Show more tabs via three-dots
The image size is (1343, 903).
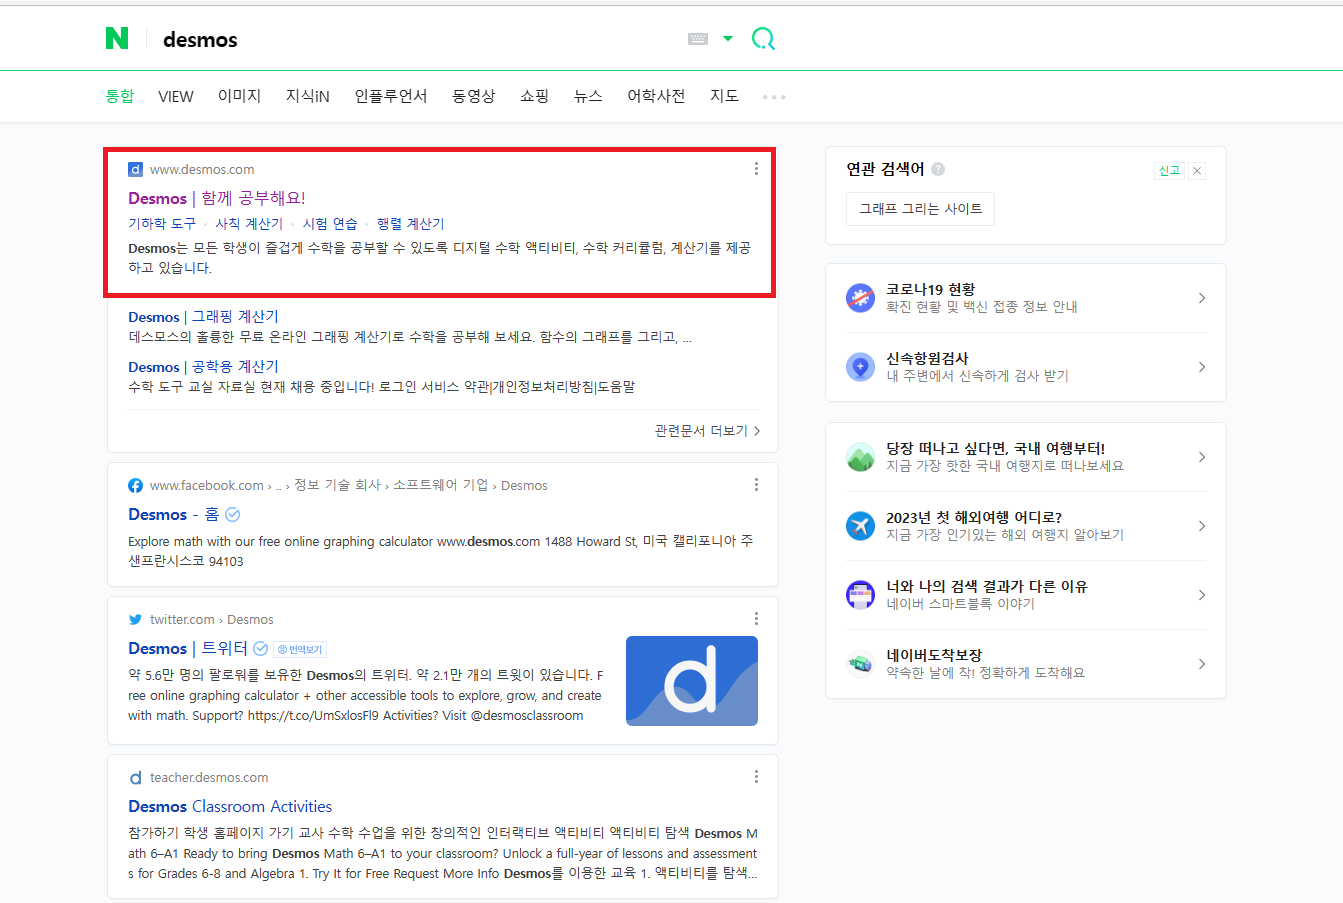[774, 97]
